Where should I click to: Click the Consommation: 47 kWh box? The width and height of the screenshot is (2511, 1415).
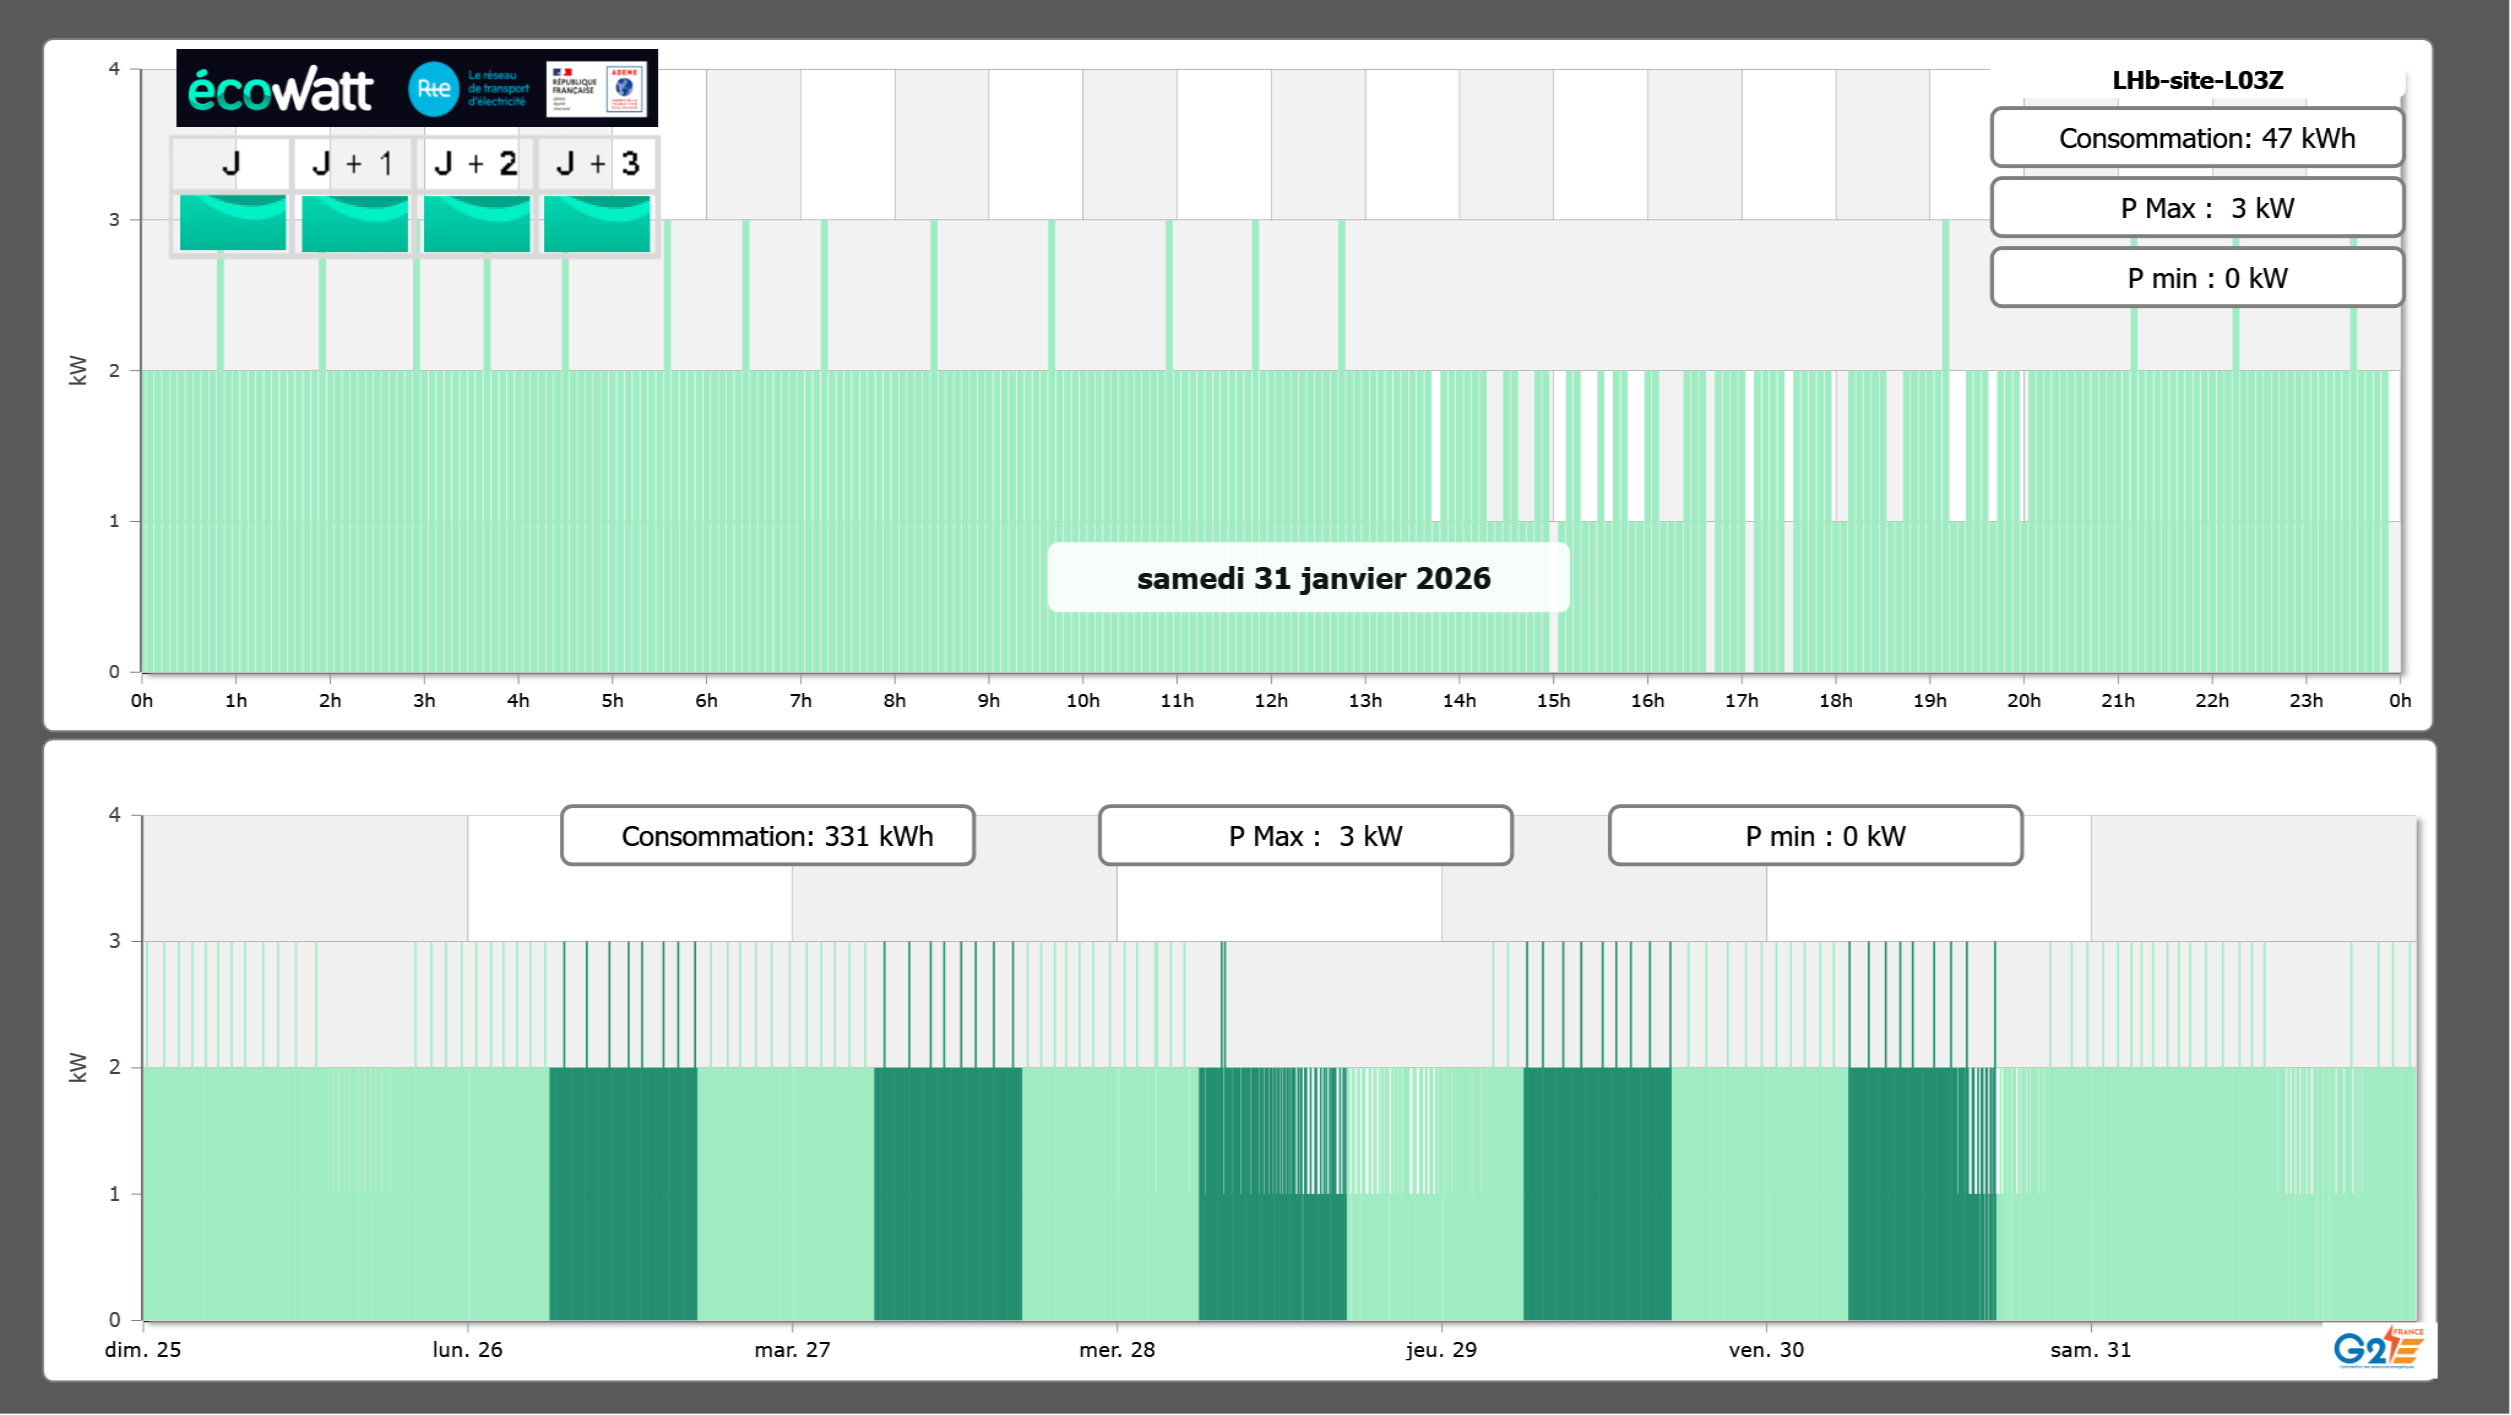[x=2196, y=138]
